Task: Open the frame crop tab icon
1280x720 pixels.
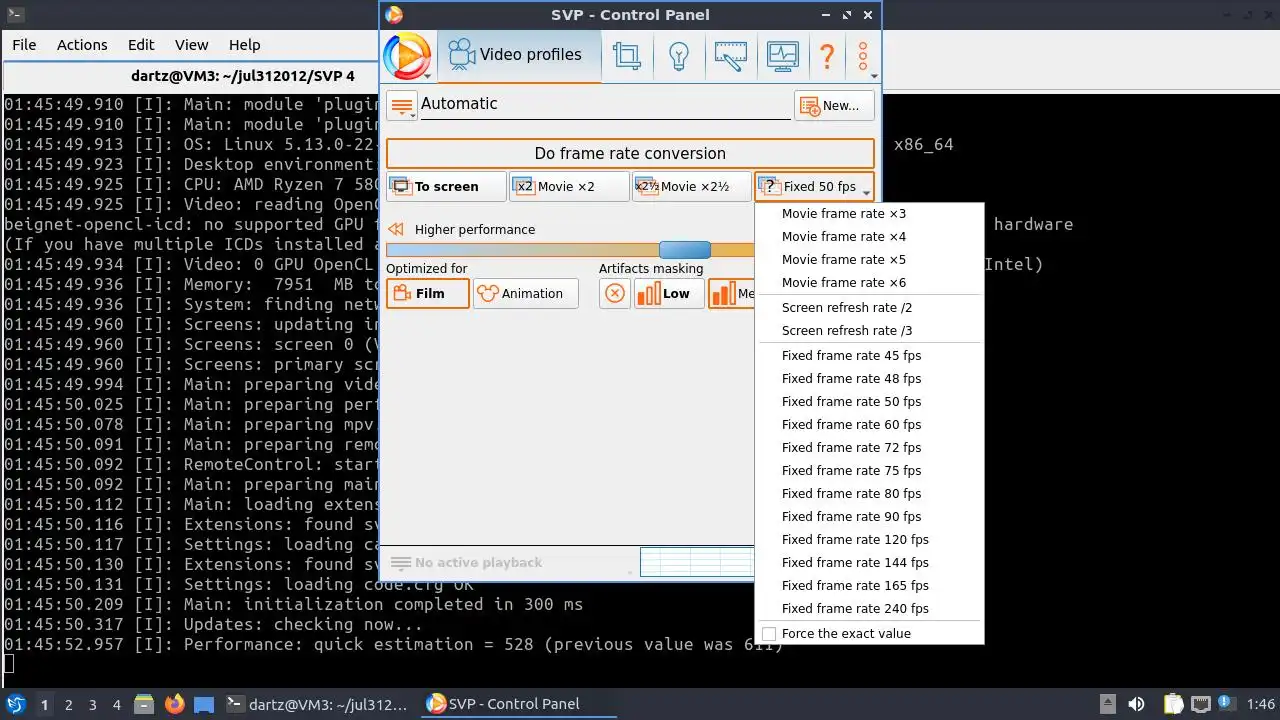Action: [627, 55]
